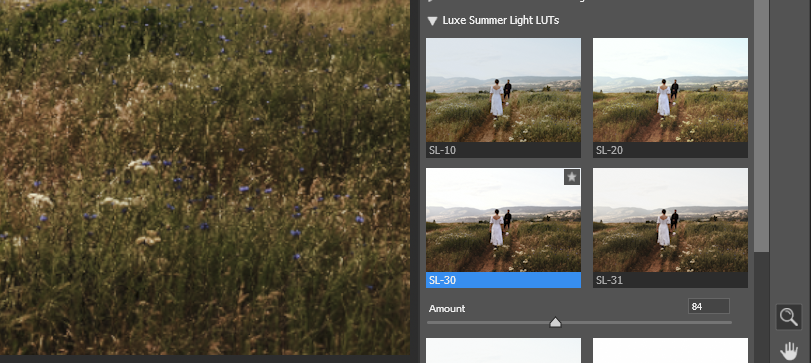Select the SL-30 LUT thumbnail
The height and width of the screenshot is (363, 811).
(503, 220)
